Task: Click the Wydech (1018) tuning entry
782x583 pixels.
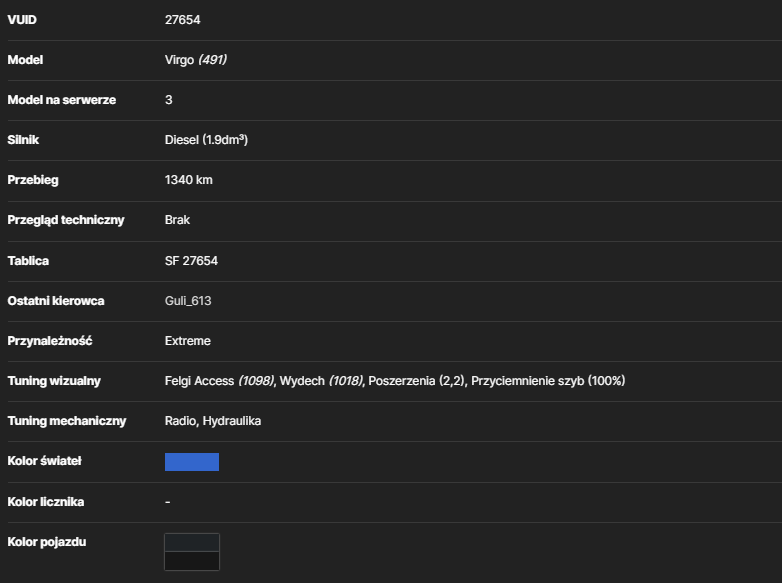Action: point(321,381)
